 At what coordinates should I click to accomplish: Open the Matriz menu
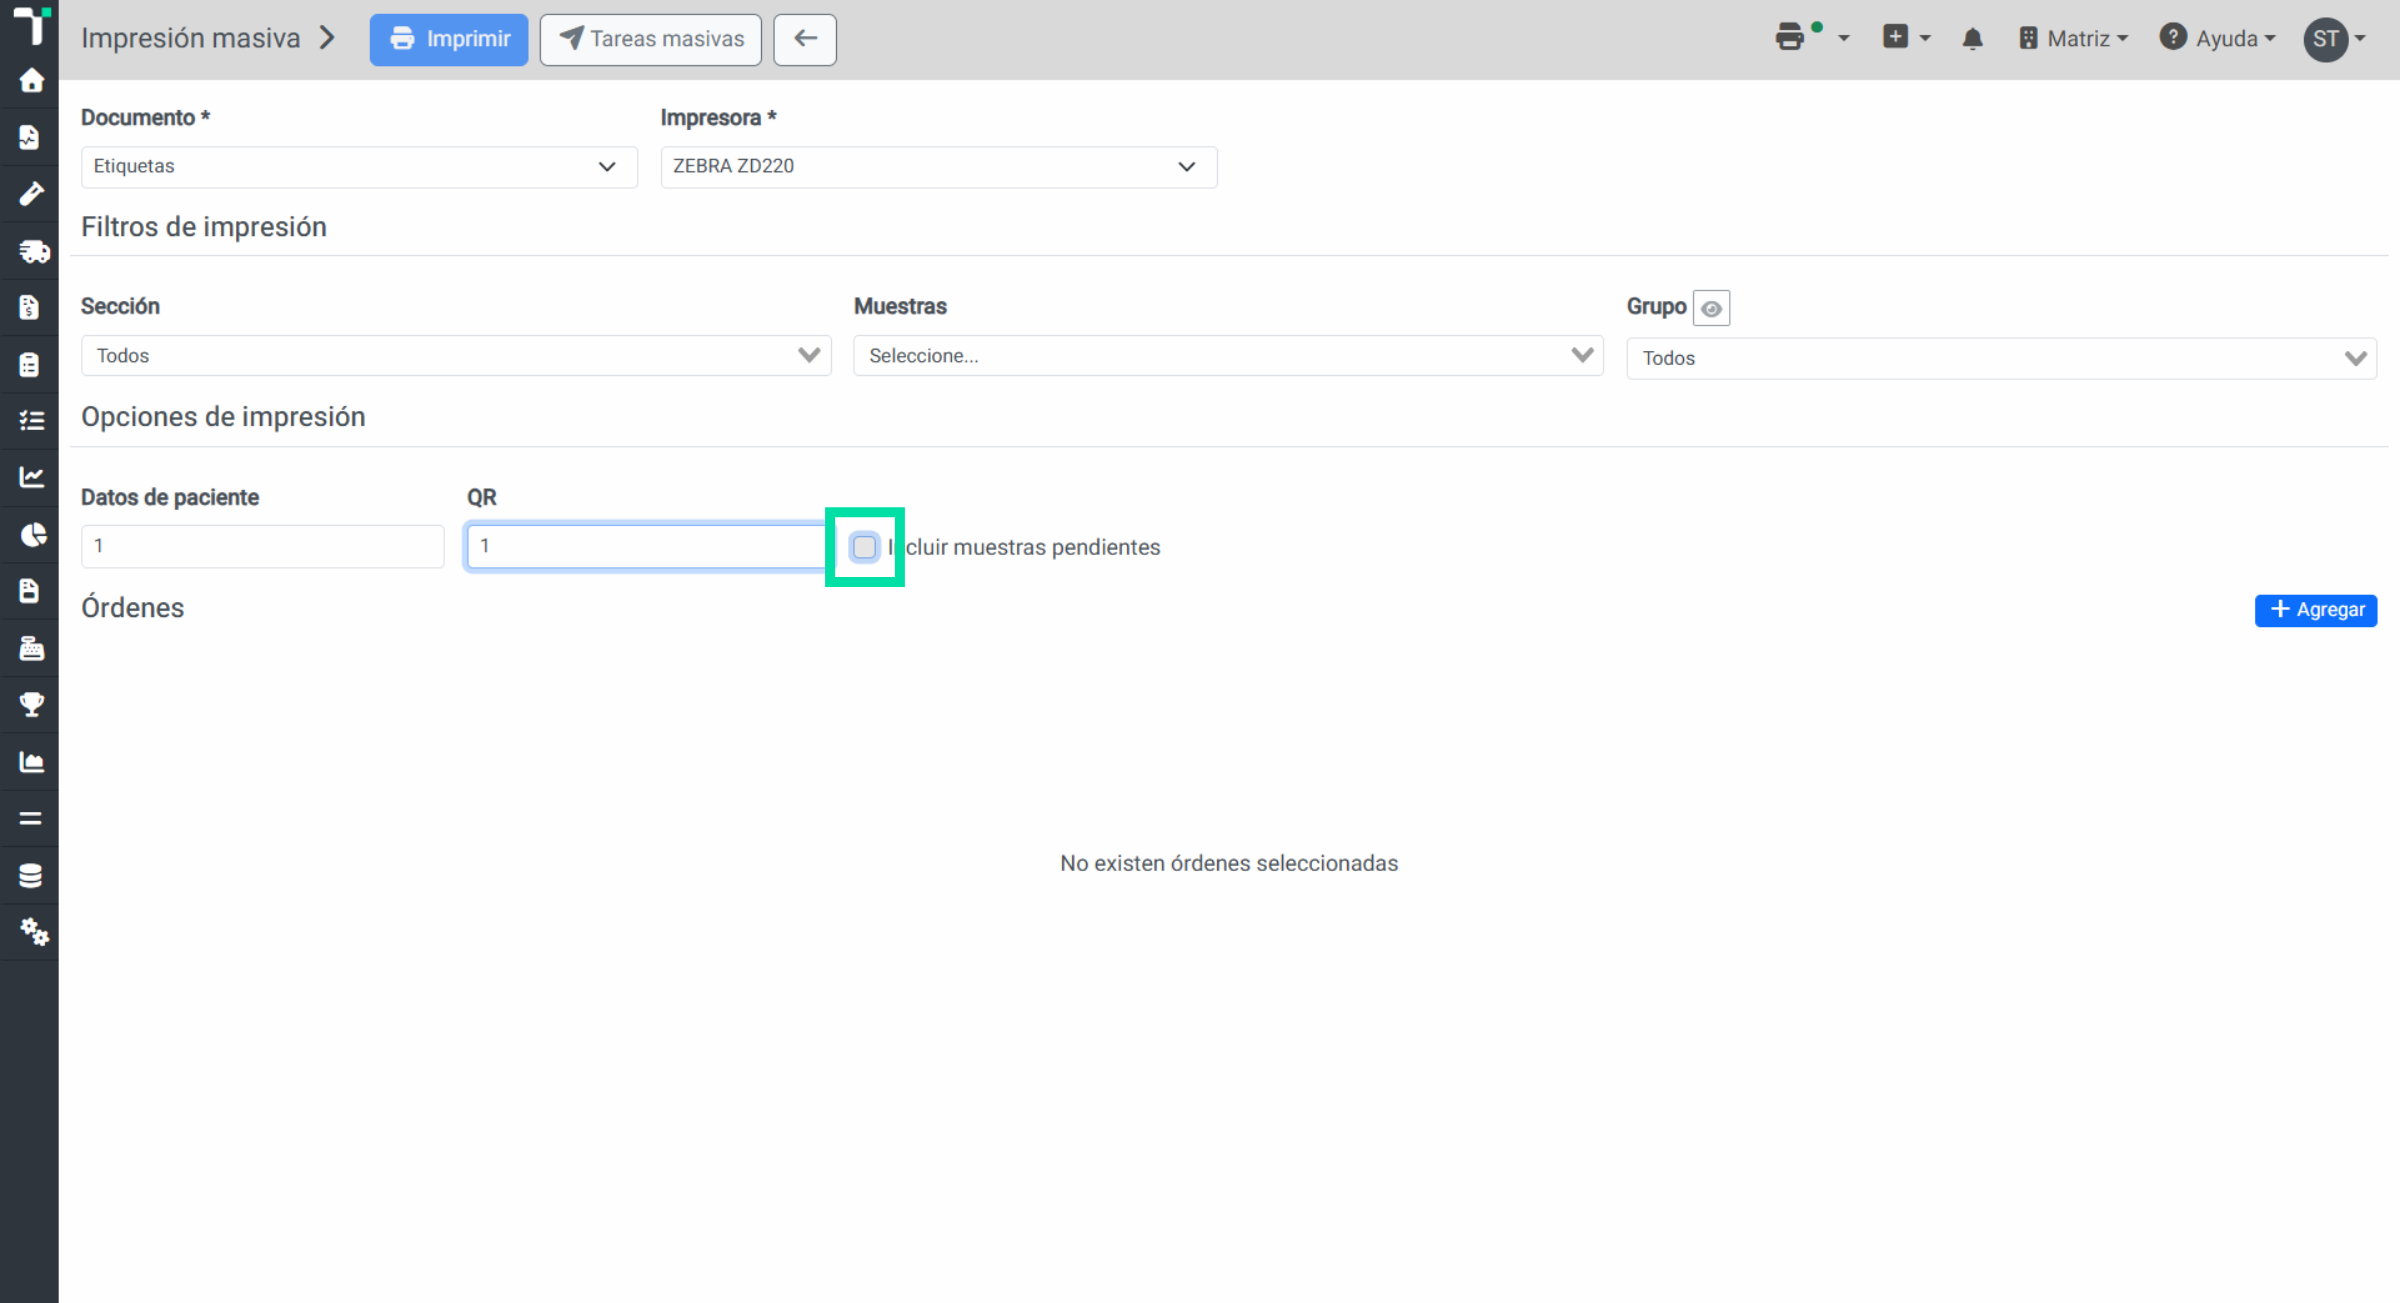pos(2073,39)
